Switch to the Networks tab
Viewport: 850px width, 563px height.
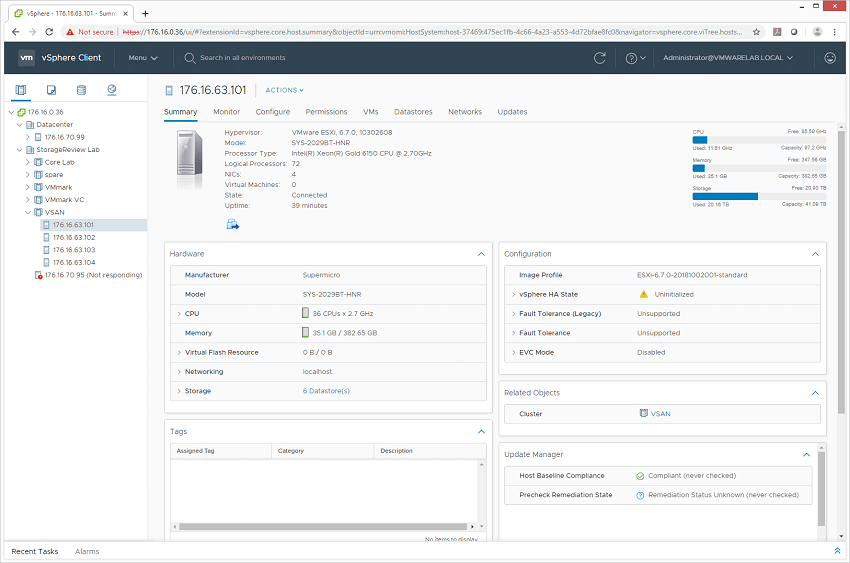point(465,112)
